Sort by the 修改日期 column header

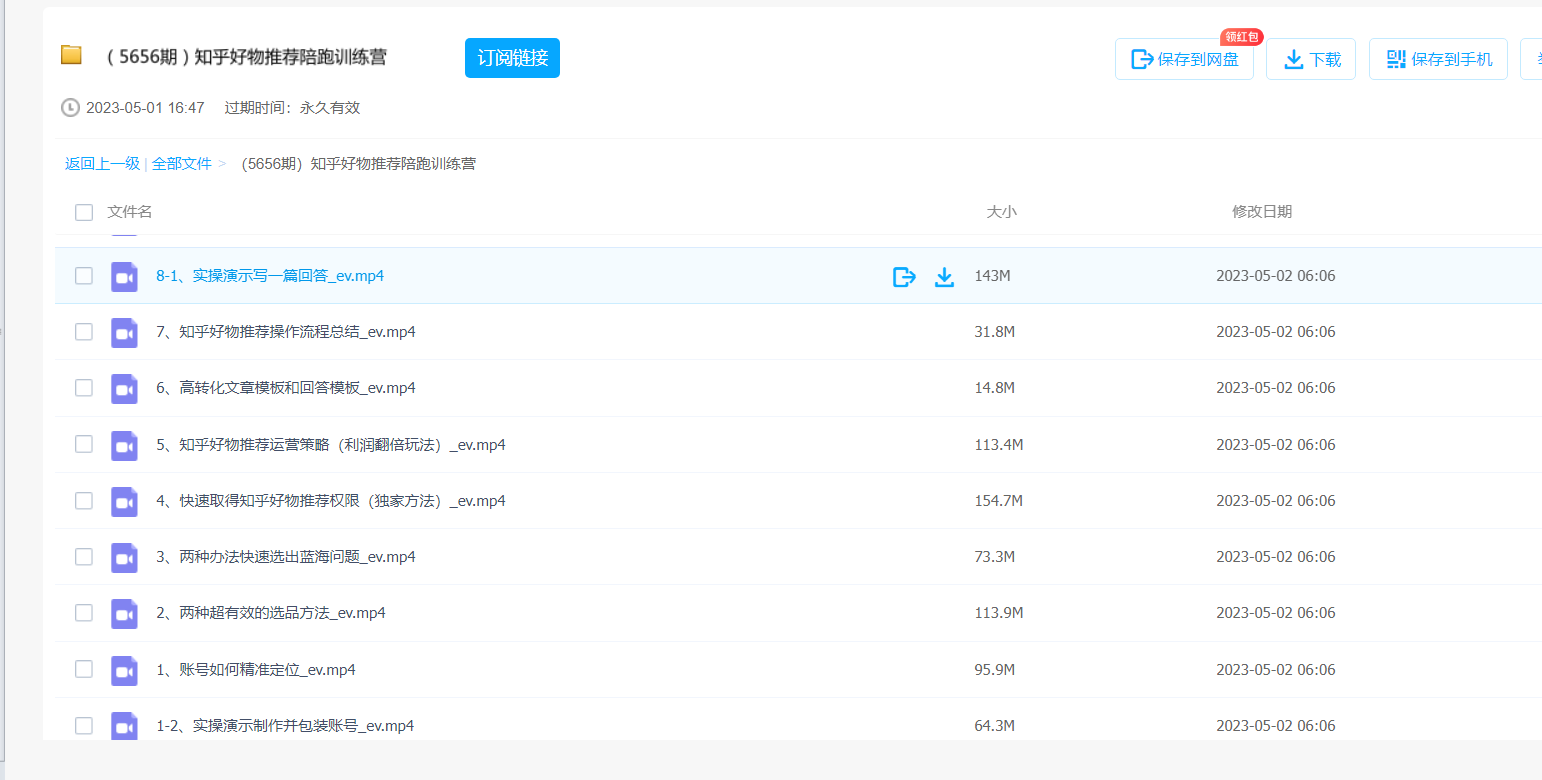pos(1262,212)
